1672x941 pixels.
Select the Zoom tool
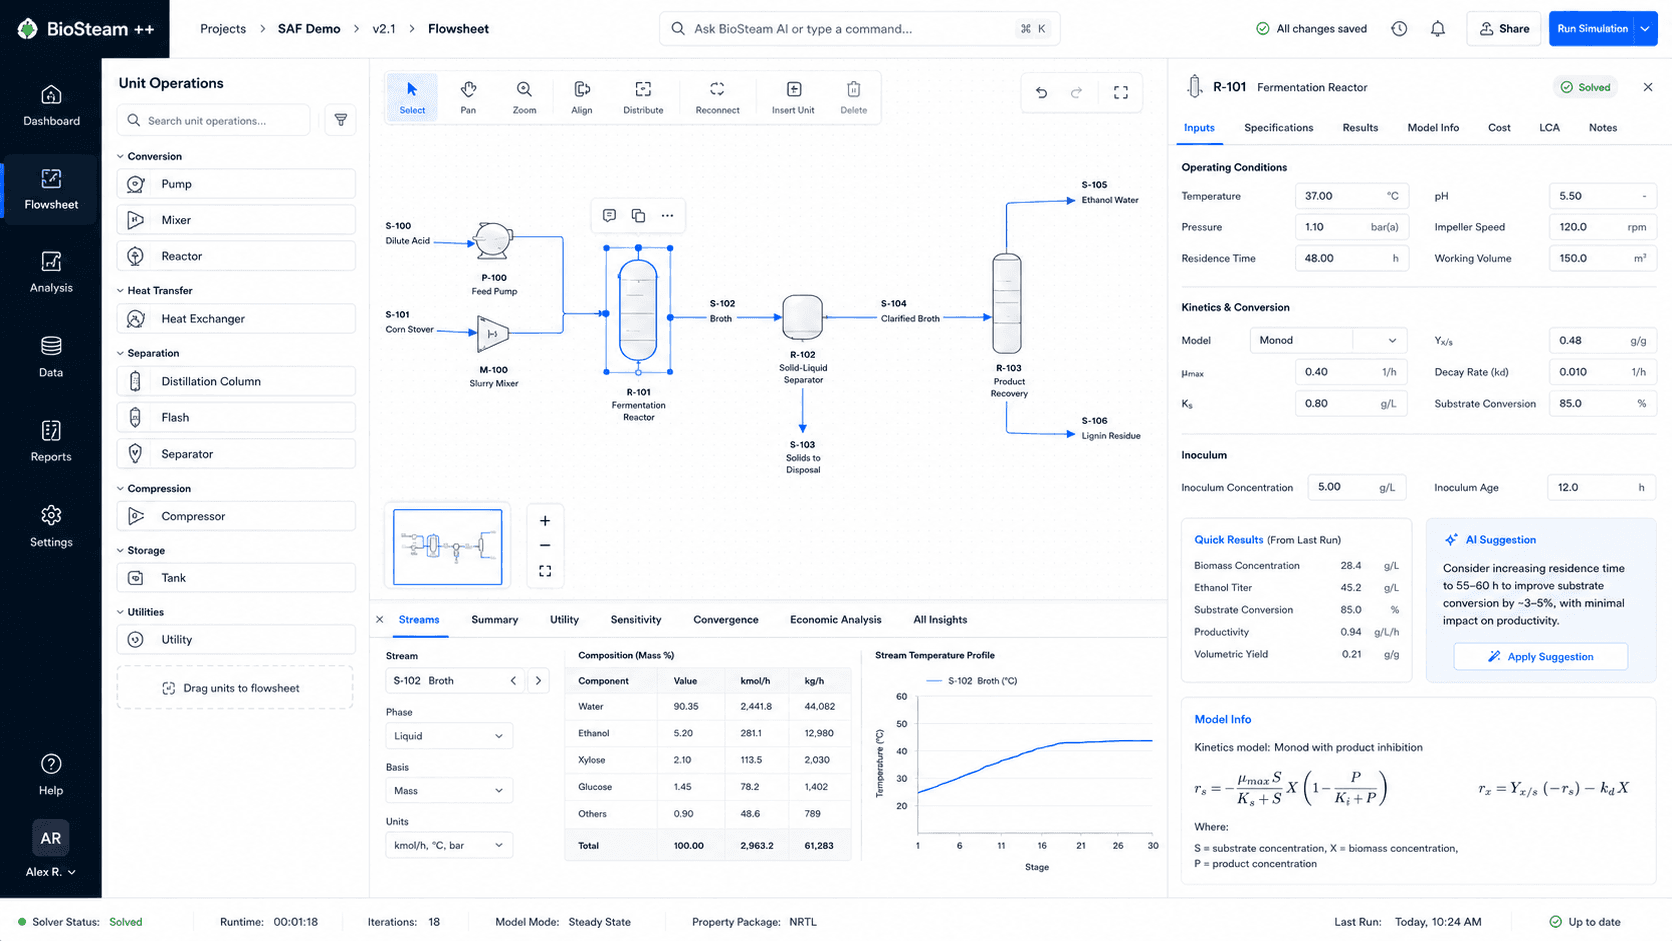pyautogui.click(x=524, y=98)
